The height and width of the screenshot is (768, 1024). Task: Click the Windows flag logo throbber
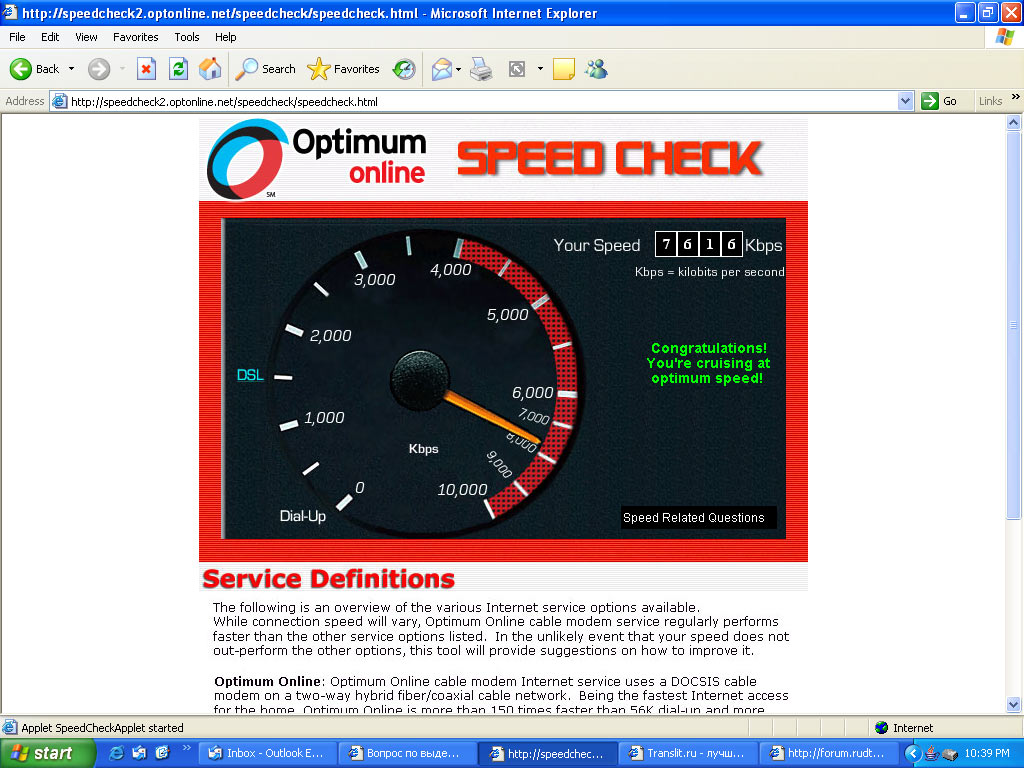(1004, 37)
